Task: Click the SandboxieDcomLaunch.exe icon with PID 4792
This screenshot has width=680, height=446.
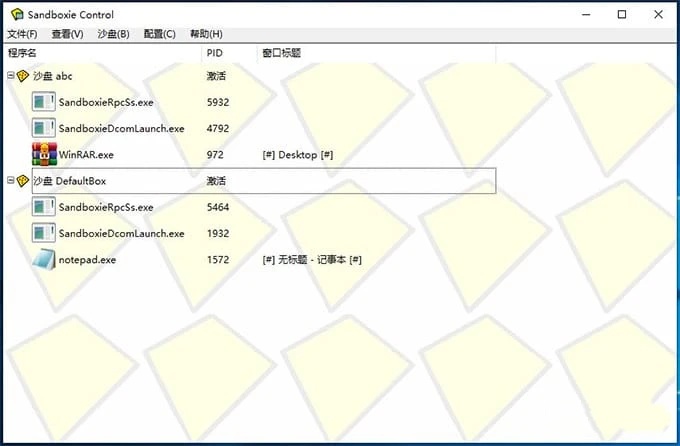Action: click(44, 128)
